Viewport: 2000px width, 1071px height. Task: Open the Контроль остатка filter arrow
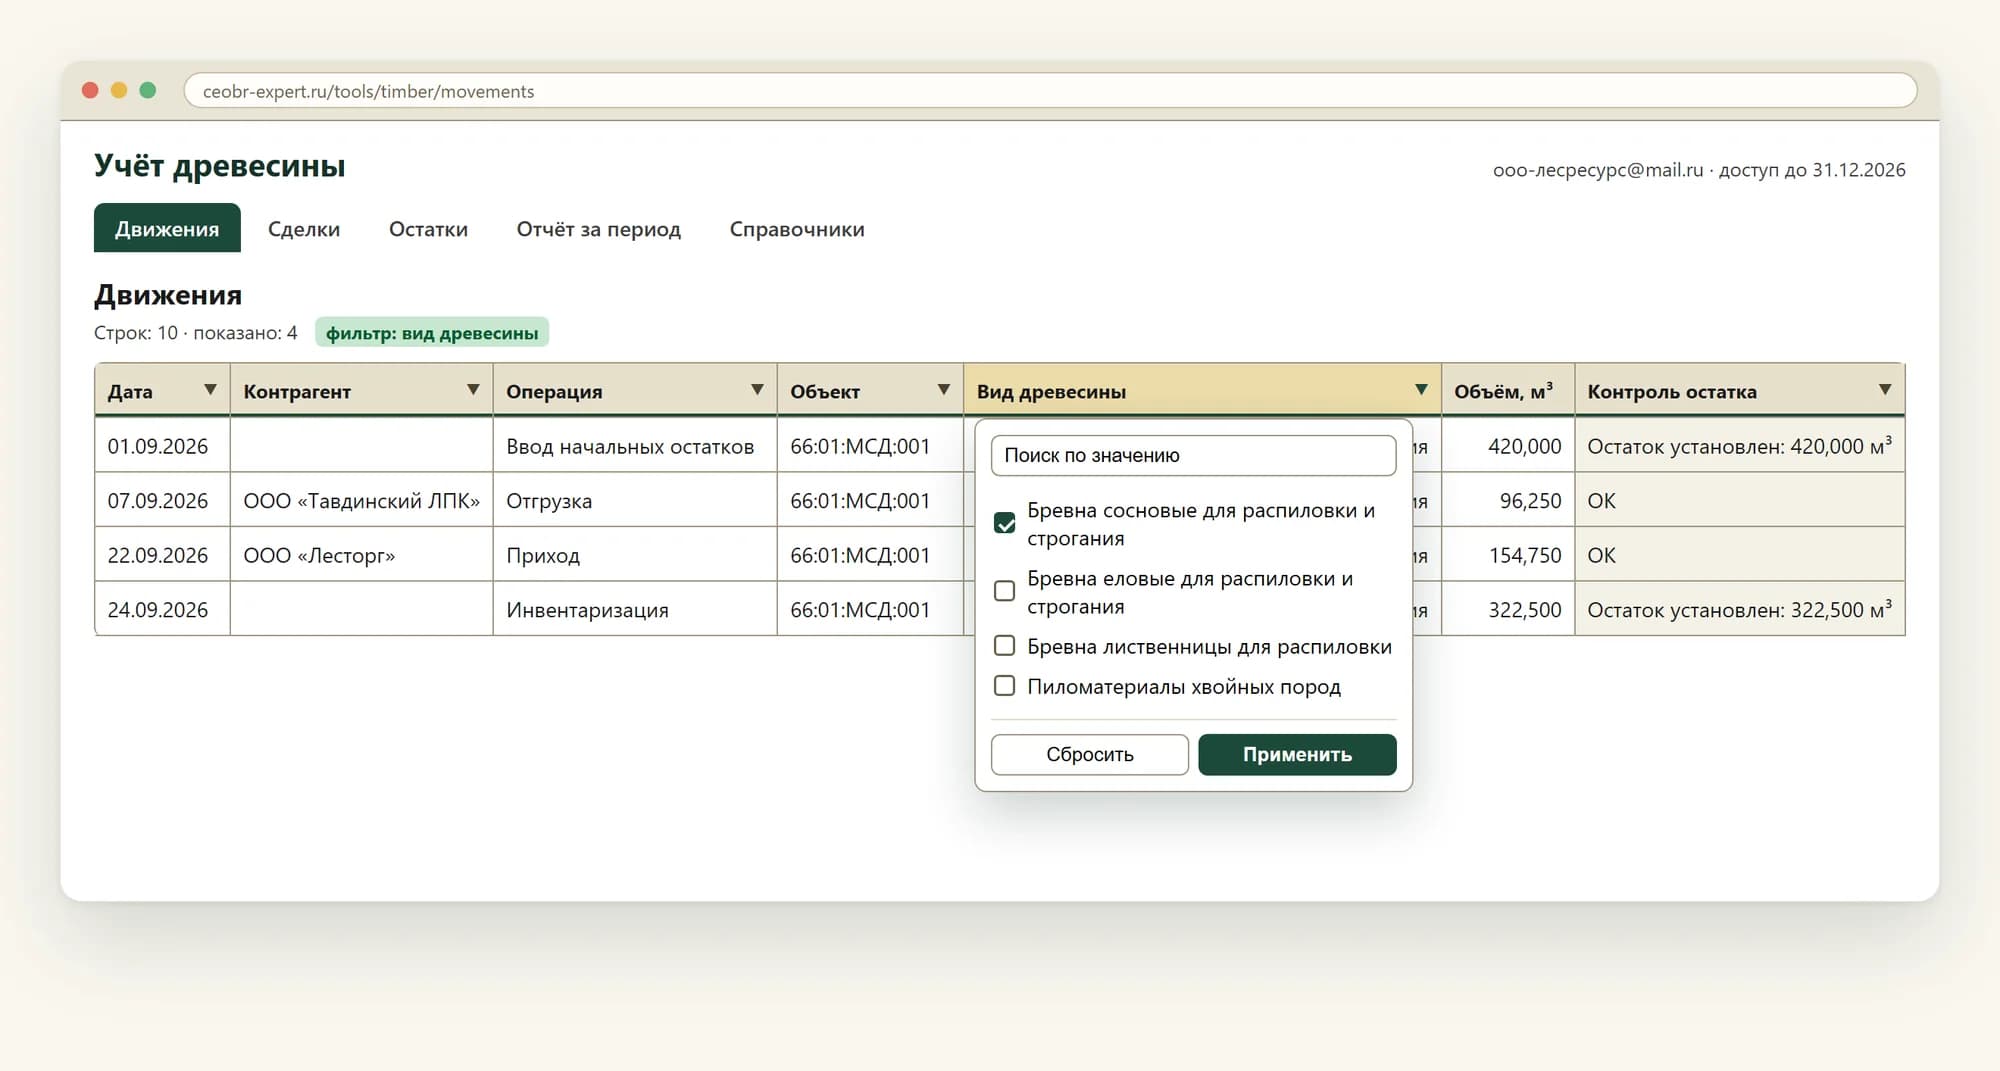point(1885,390)
